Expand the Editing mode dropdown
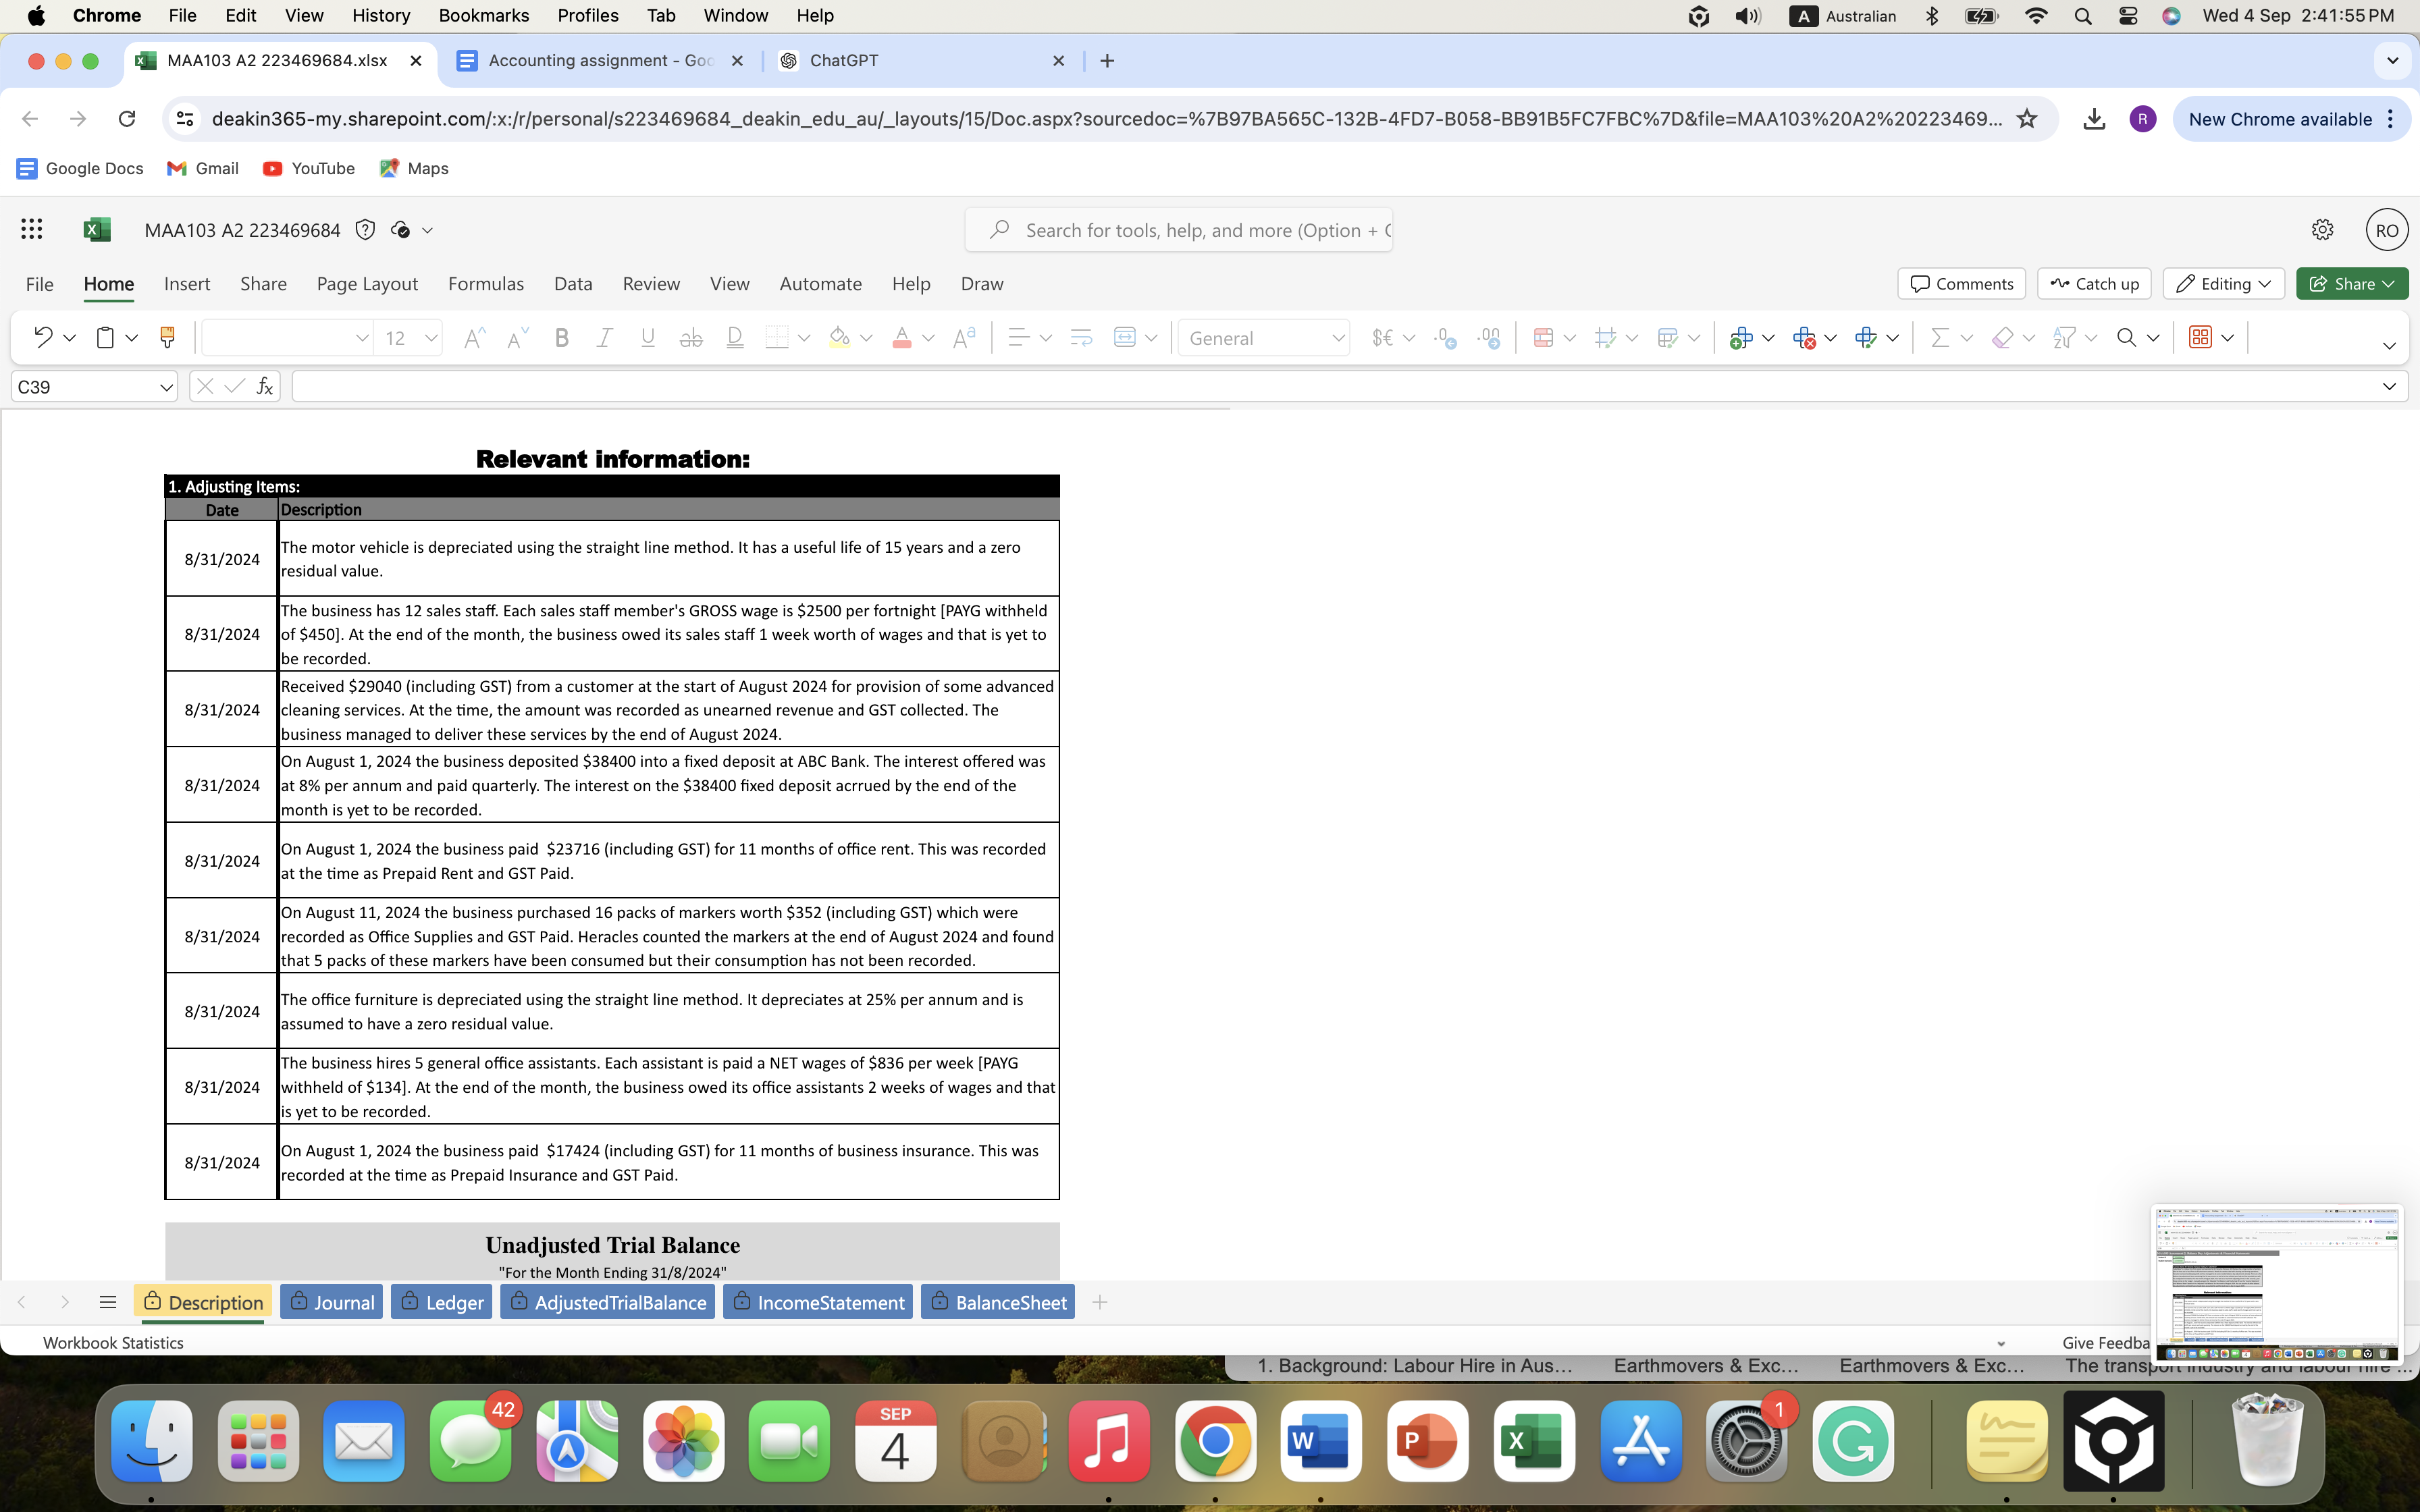 (2223, 284)
